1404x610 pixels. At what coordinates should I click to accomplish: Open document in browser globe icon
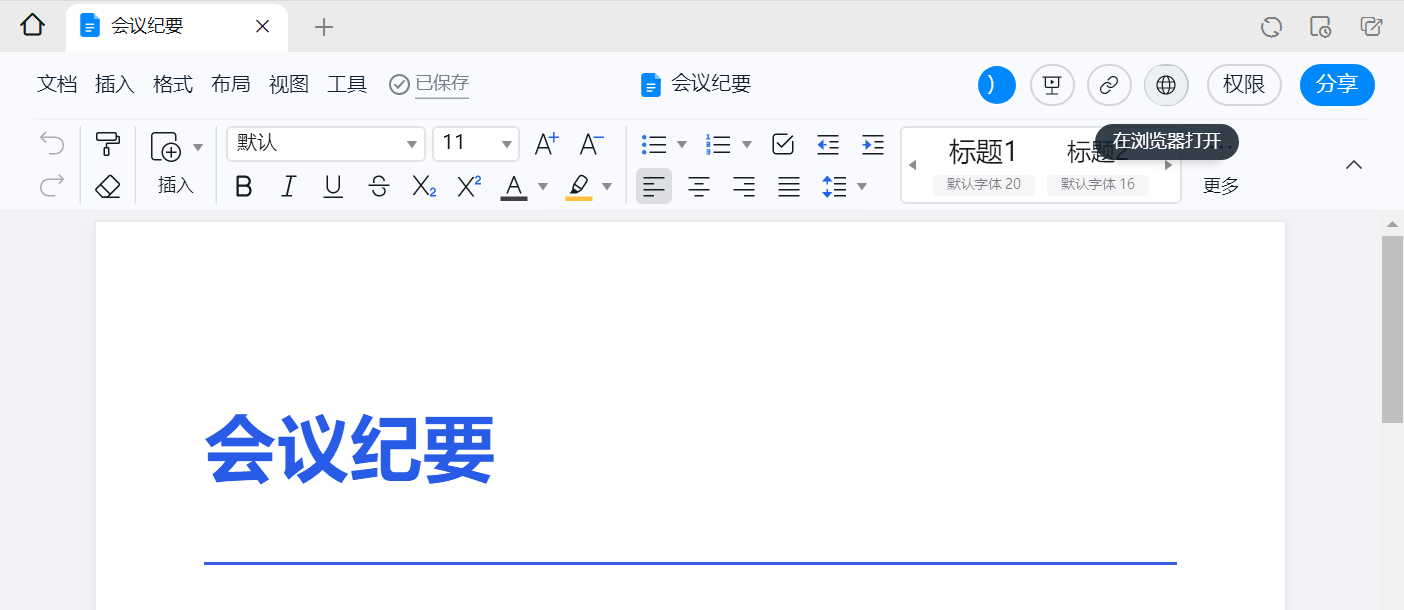click(1166, 85)
